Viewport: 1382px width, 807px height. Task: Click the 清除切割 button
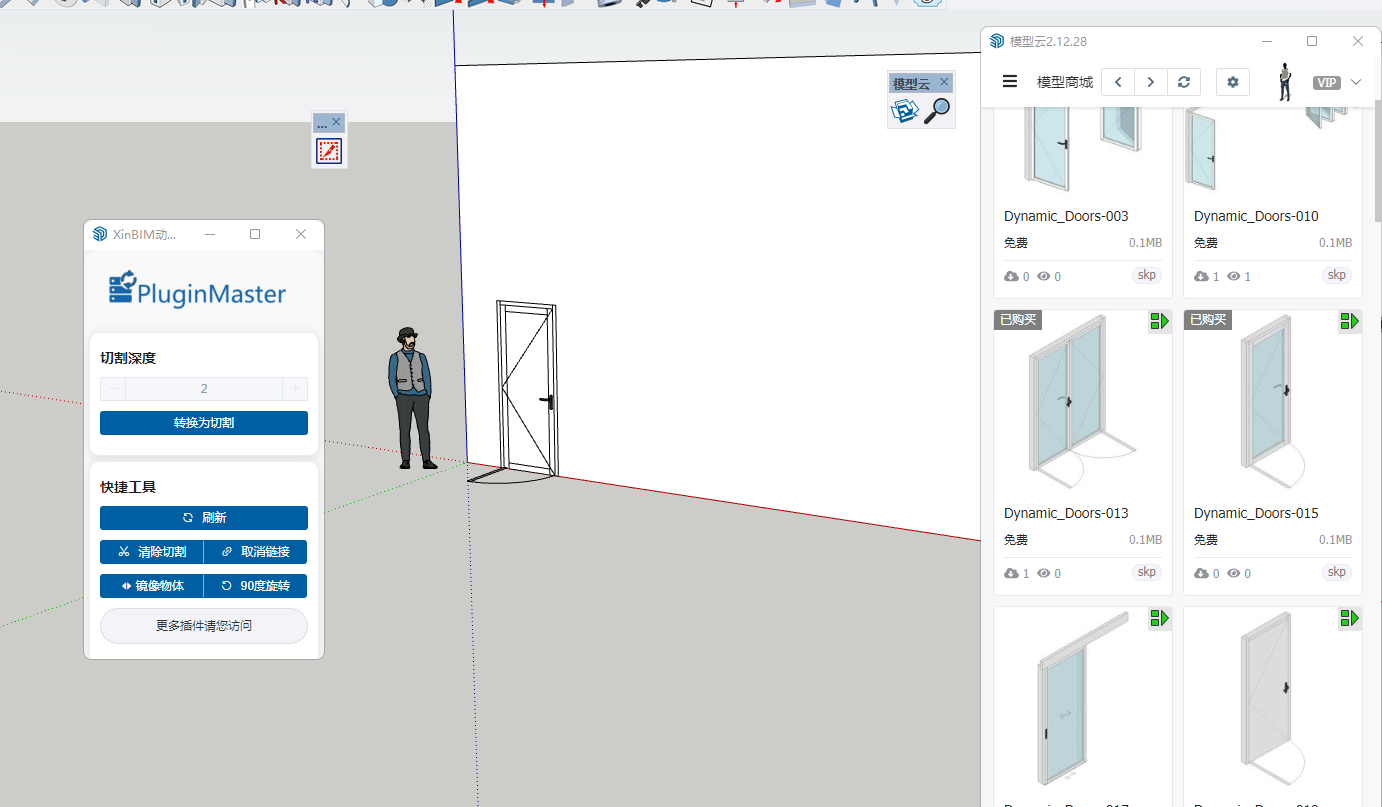[x=152, y=552]
